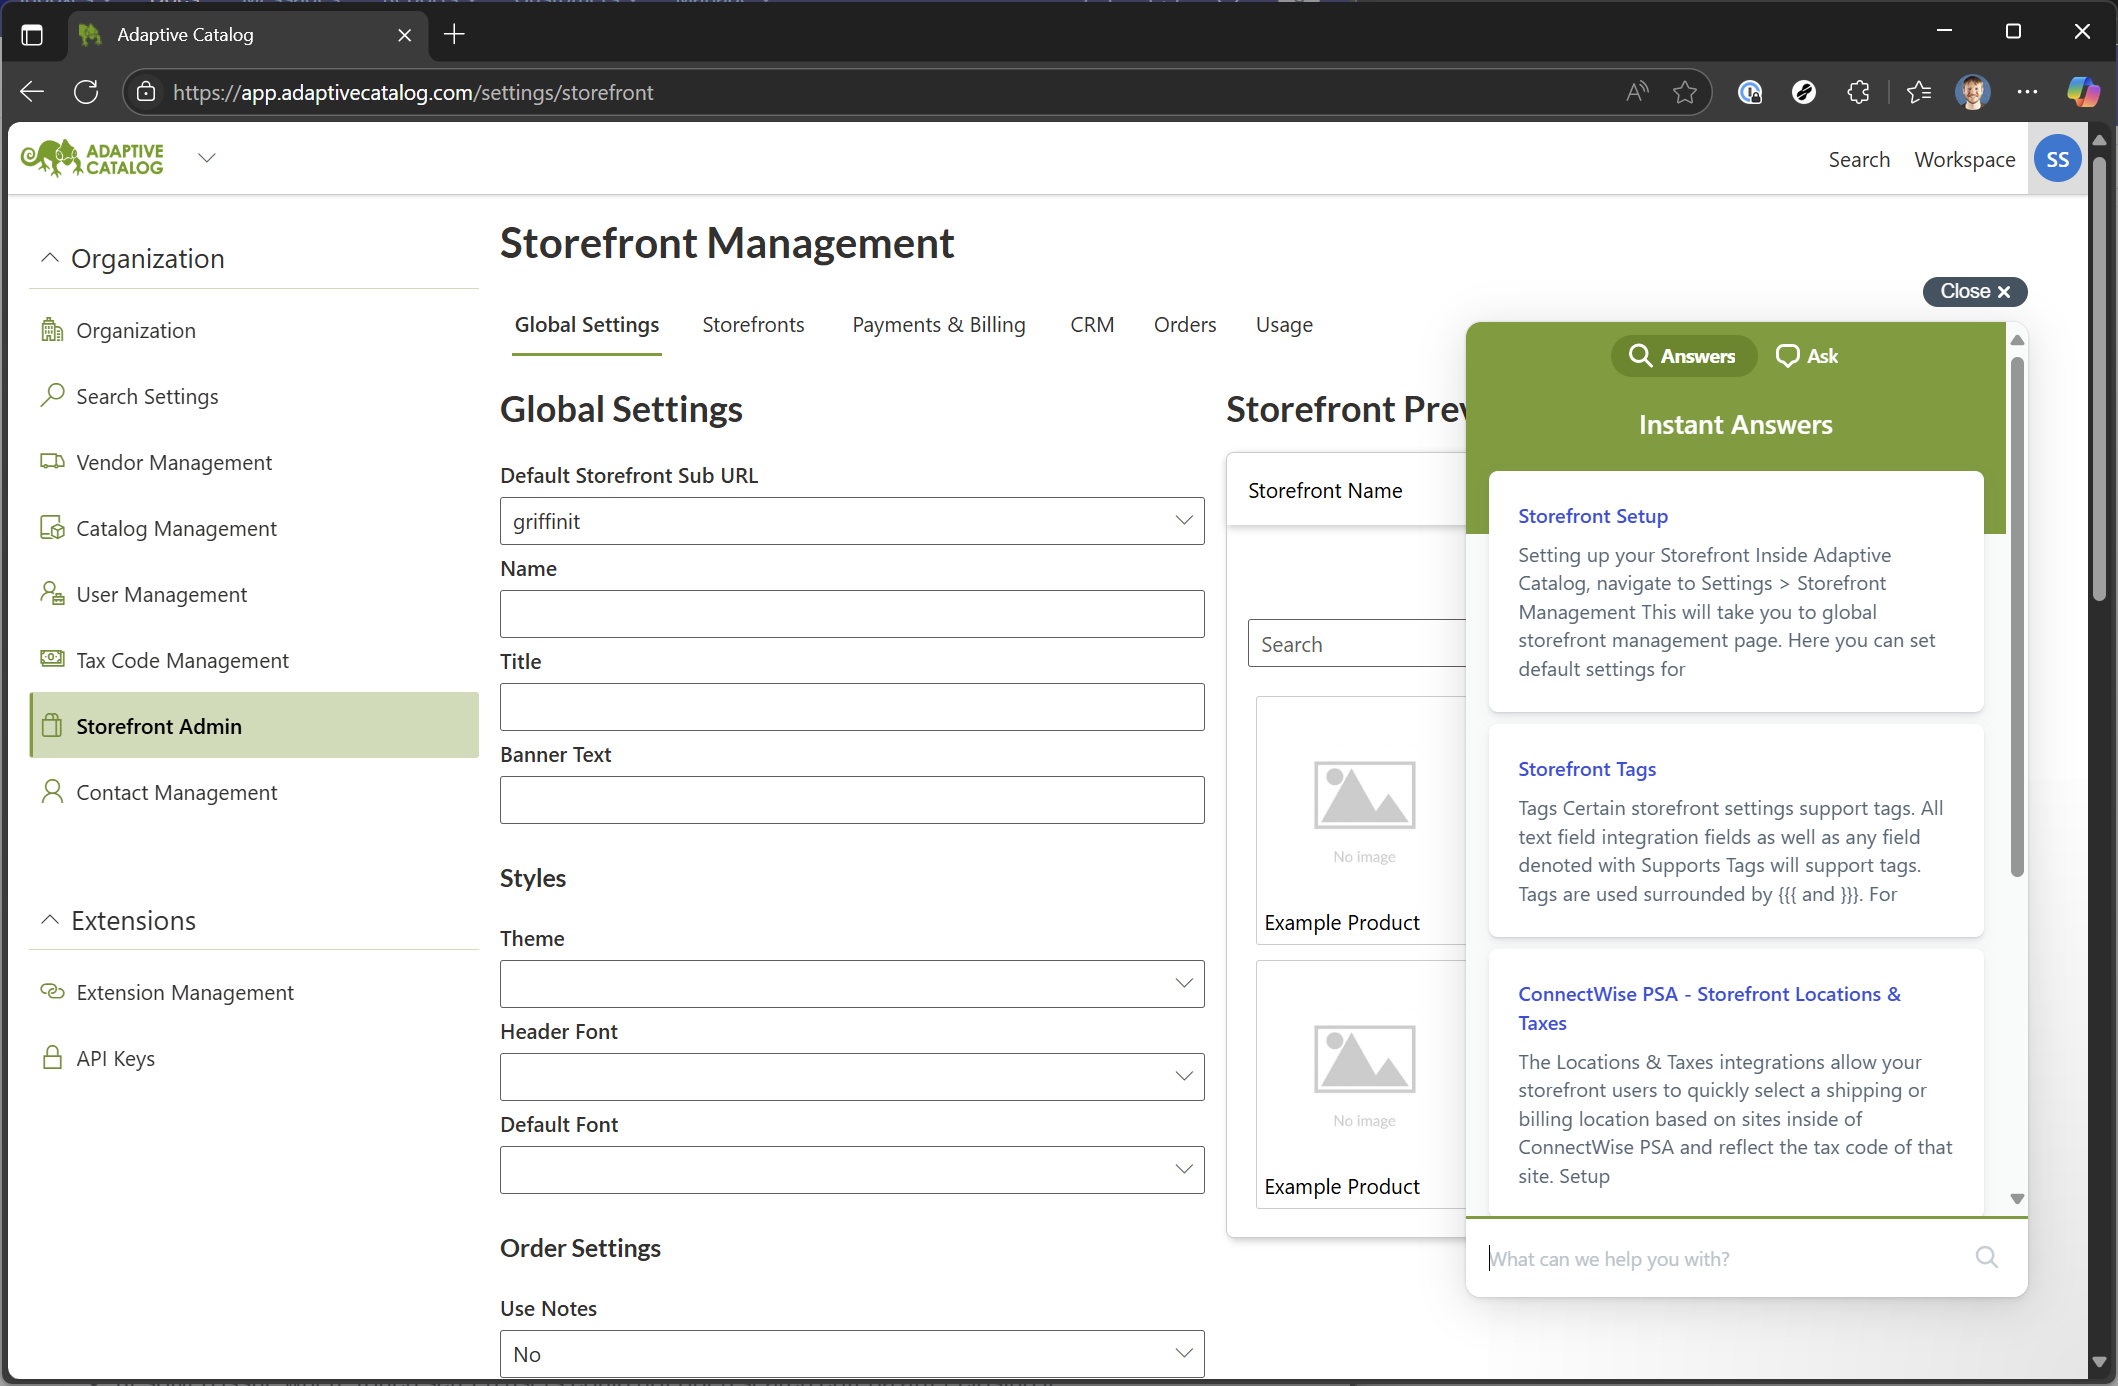Click the browser profile picture
The height and width of the screenshot is (1386, 2118).
1972,92
